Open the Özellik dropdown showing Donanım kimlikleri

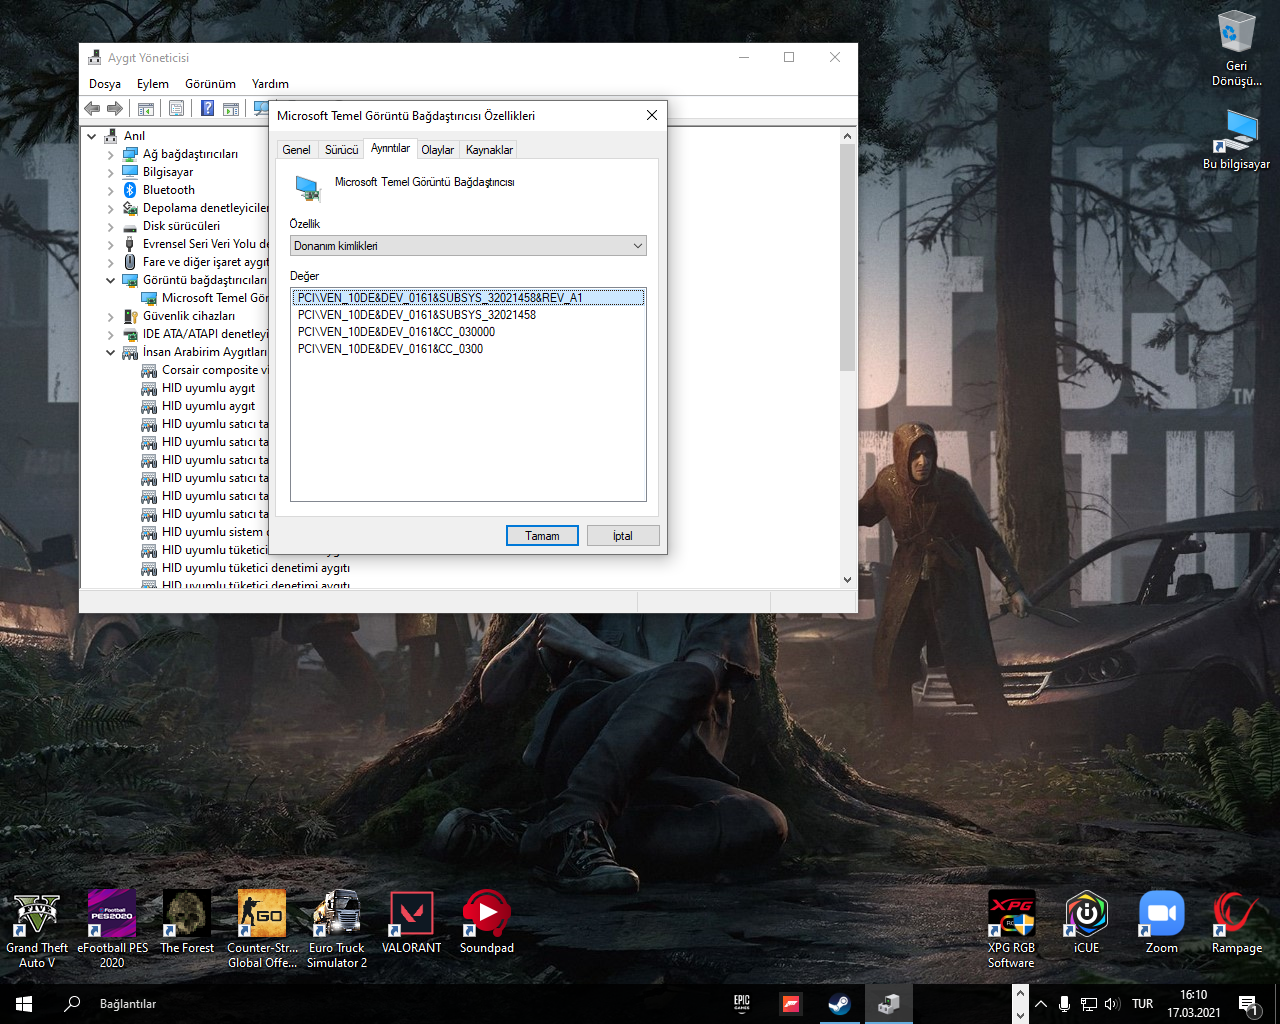(468, 246)
